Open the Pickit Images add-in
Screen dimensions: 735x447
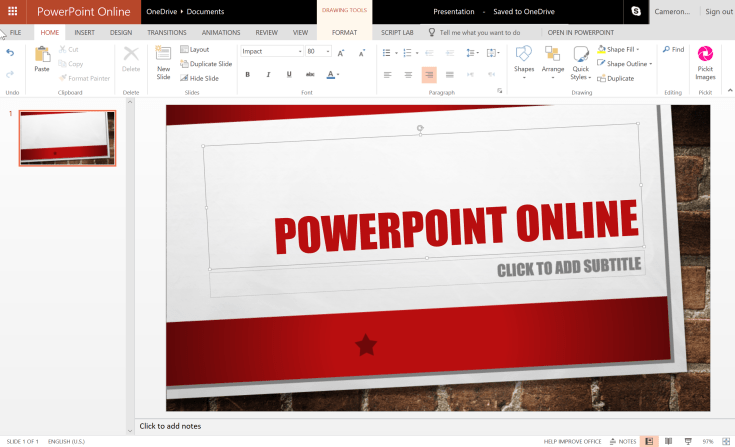[705, 61]
